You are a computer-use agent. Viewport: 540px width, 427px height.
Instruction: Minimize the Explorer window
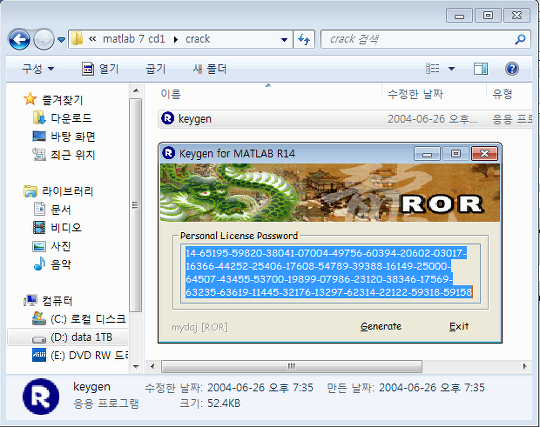(459, 15)
